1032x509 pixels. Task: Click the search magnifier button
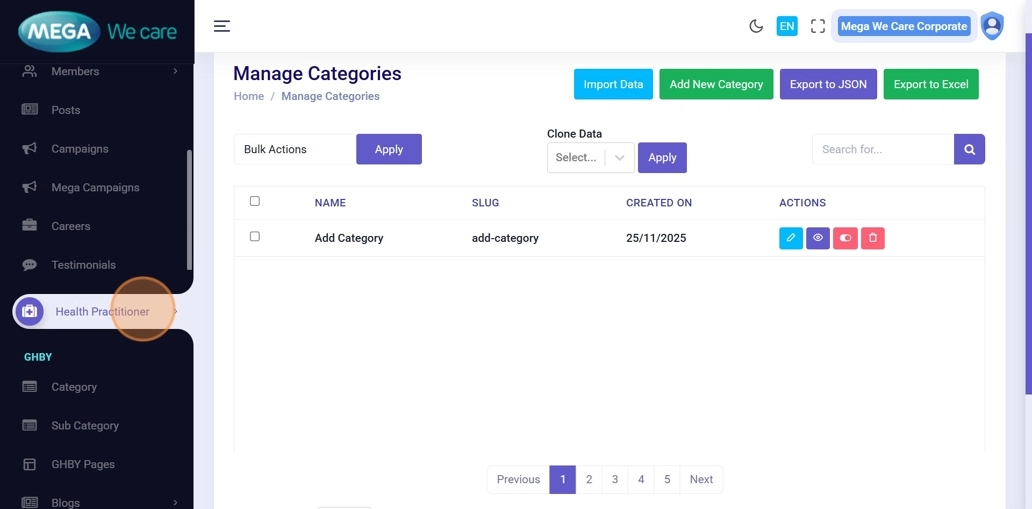click(969, 149)
